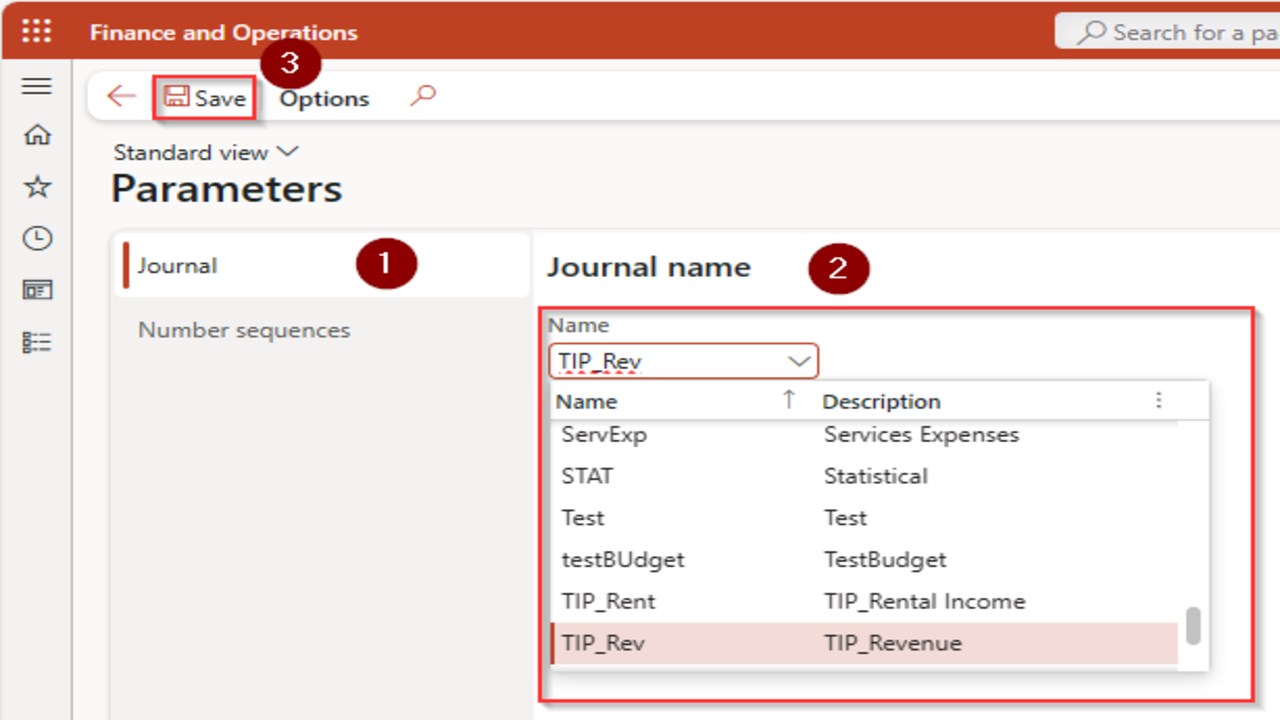The height and width of the screenshot is (720, 1280).
Task: Select the testBUdget journal name
Action: tap(623, 559)
